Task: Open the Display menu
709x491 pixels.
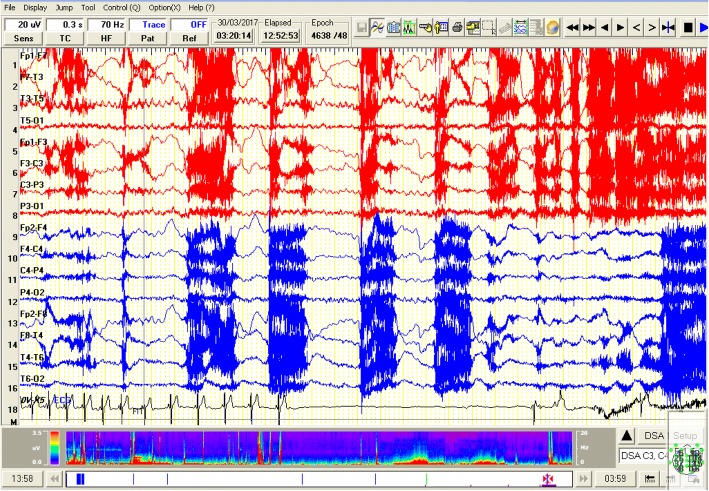Action: click(x=33, y=7)
